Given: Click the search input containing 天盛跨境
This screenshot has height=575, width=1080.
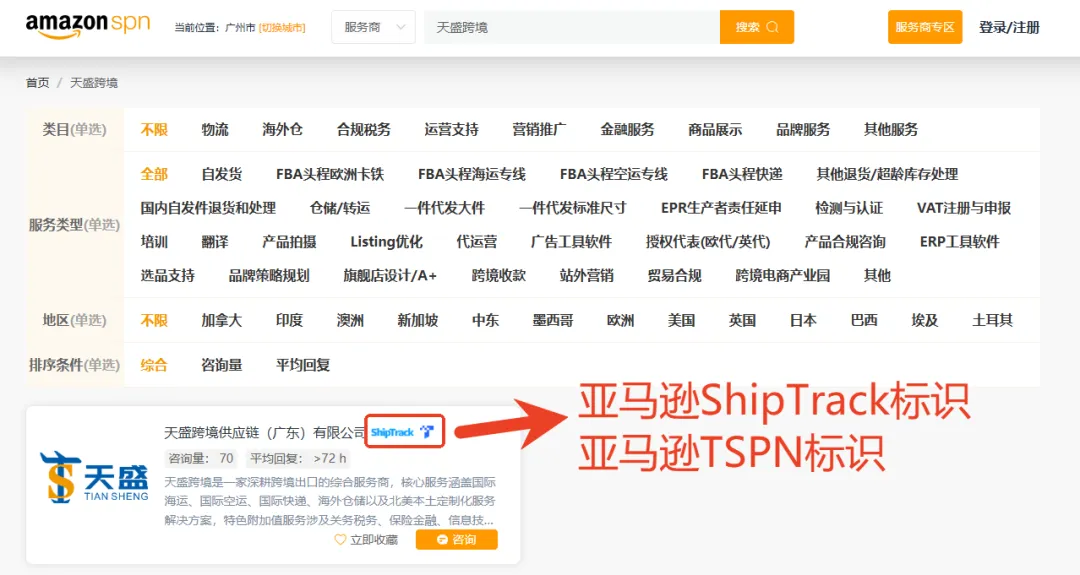Looking at the screenshot, I should pyautogui.click(x=572, y=27).
